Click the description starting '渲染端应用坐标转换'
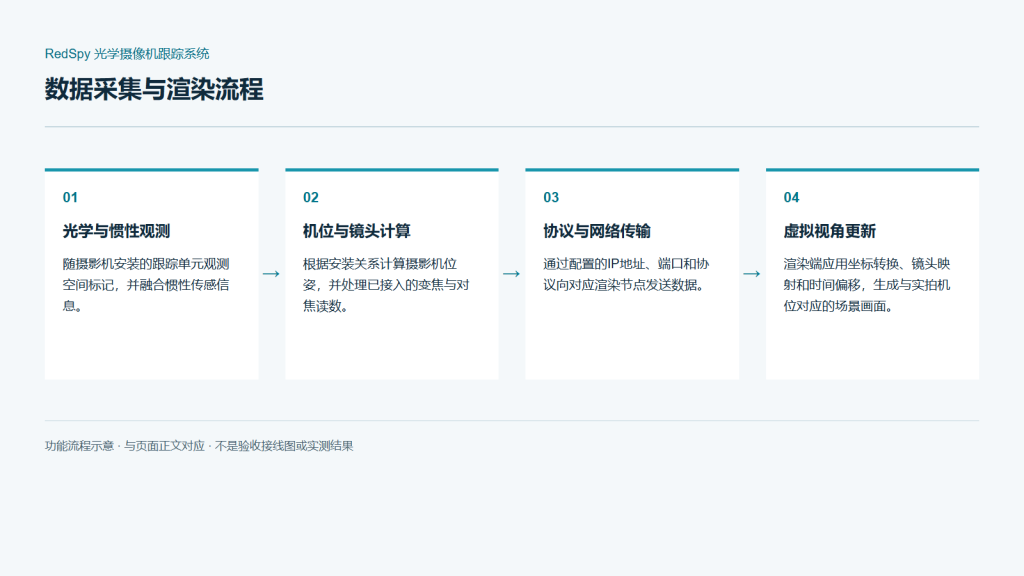The width and height of the screenshot is (1024, 576). [x=867, y=285]
